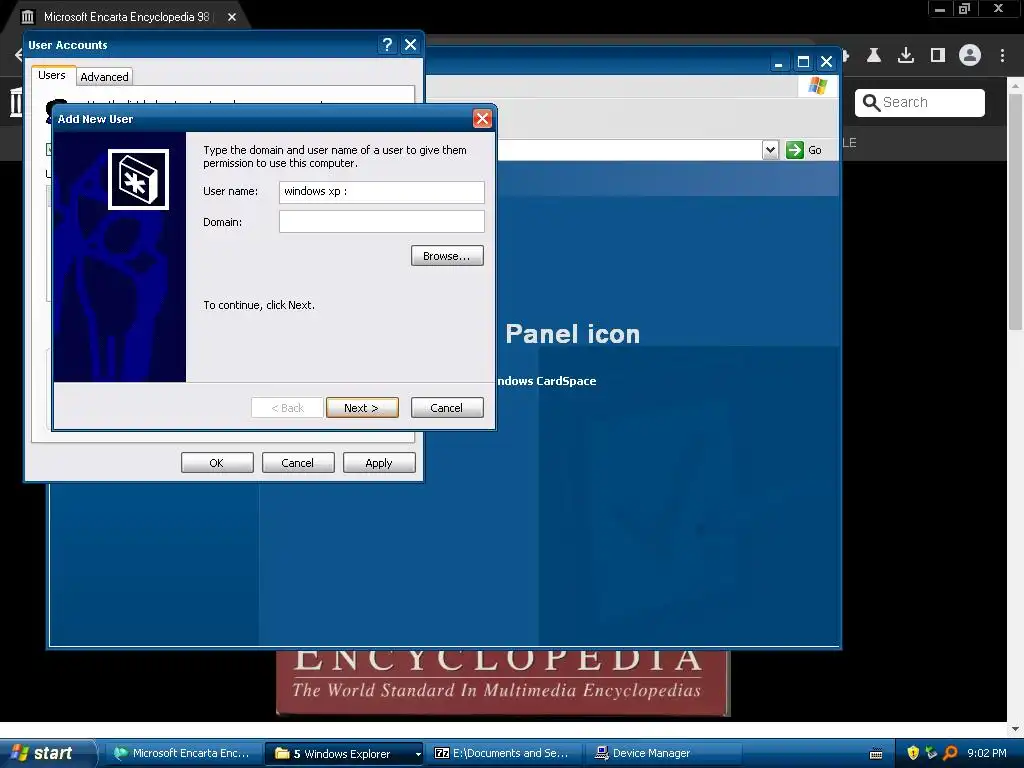Open the Start menu

pyautogui.click(x=47, y=753)
